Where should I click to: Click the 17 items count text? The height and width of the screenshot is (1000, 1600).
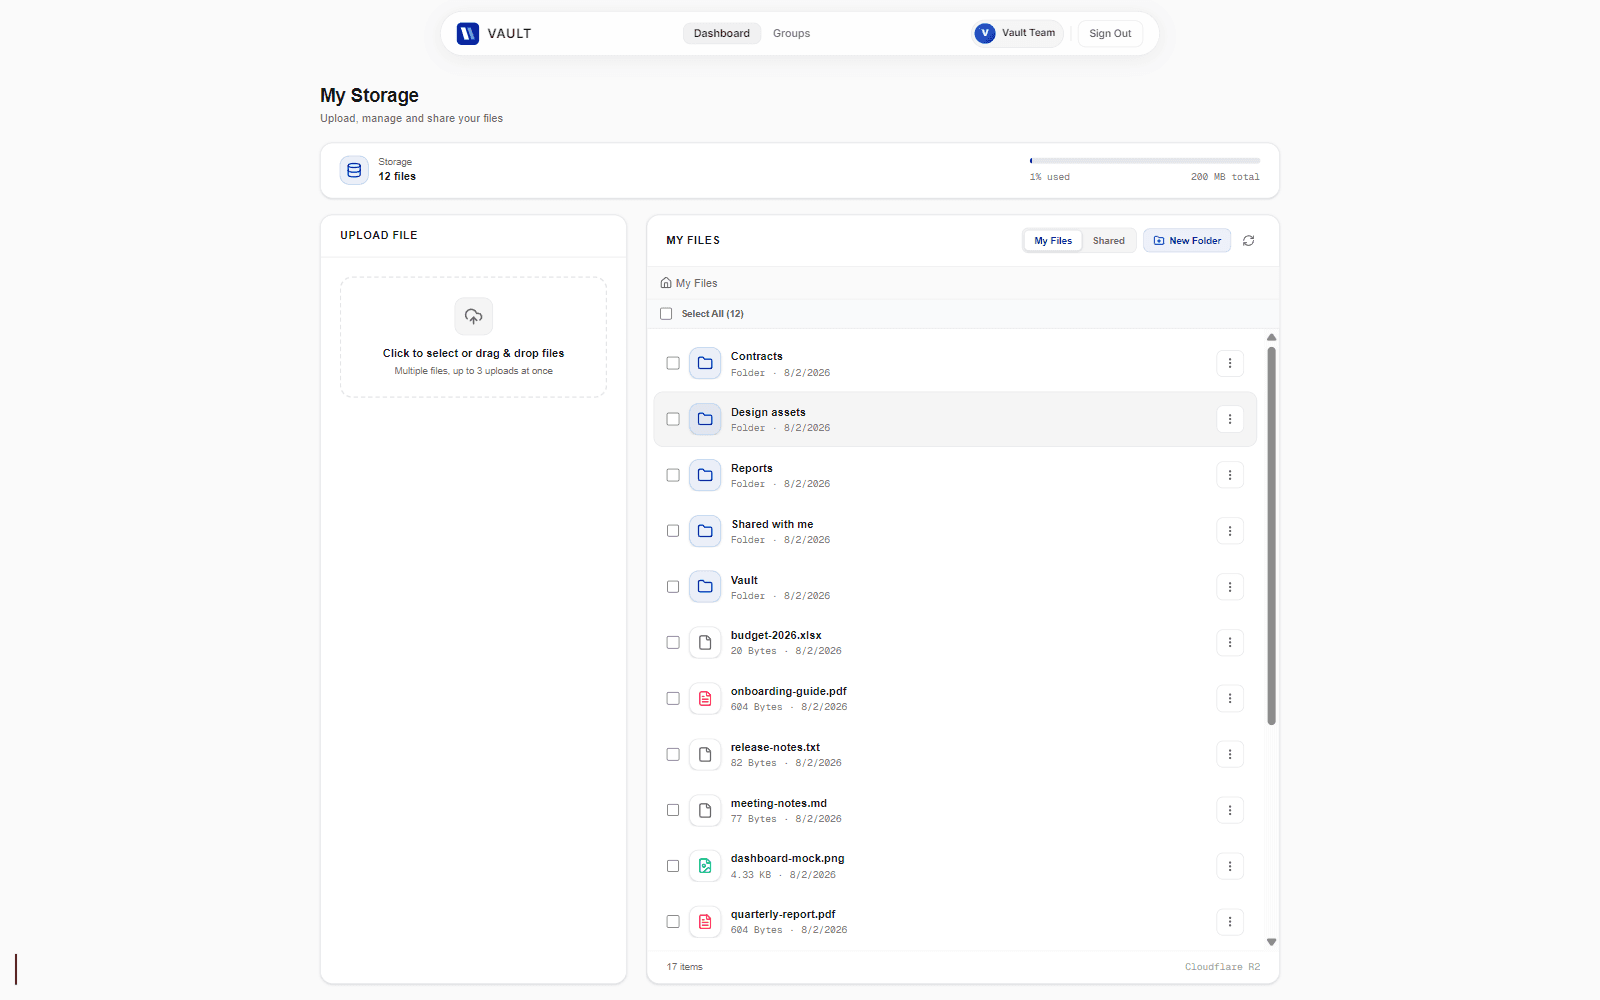685,967
